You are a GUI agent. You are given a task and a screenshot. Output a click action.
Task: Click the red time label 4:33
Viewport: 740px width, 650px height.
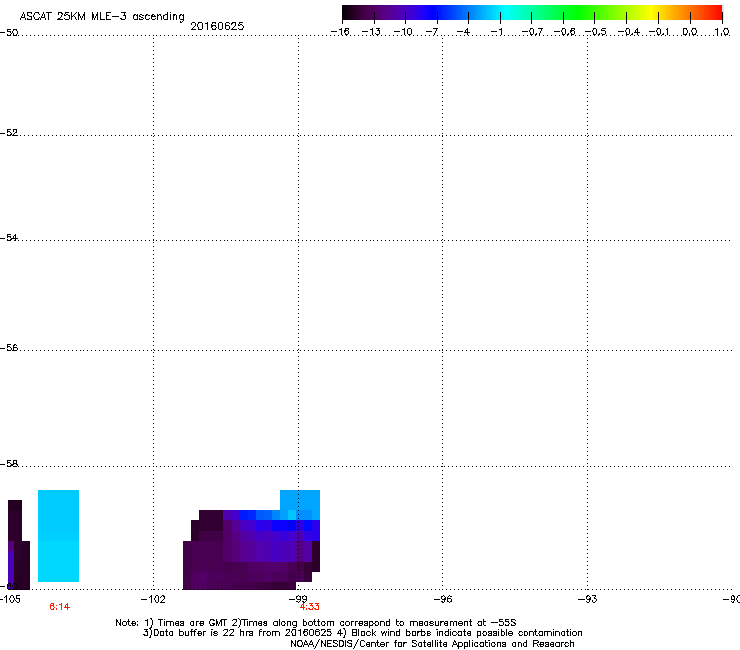310,607
